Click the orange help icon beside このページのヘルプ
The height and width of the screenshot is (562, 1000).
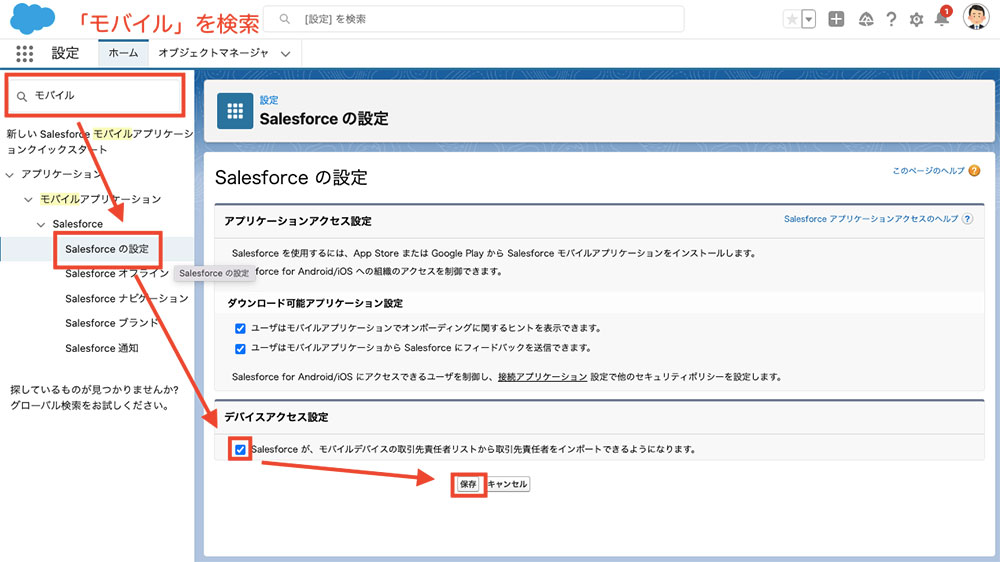974,170
